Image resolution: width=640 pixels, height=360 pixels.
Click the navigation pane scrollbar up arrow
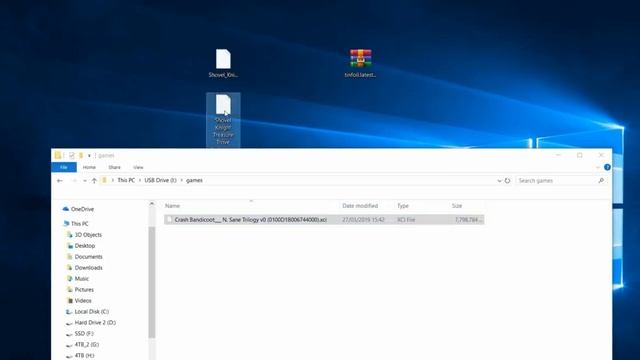[x=152, y=204]
